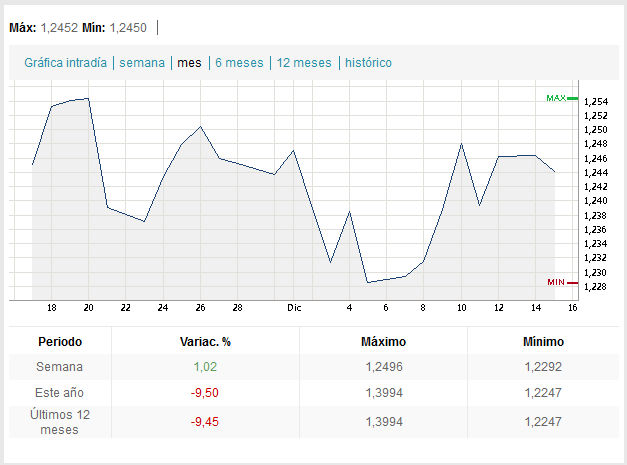Click the green 1,02 variation value

(x=204, y=368)
